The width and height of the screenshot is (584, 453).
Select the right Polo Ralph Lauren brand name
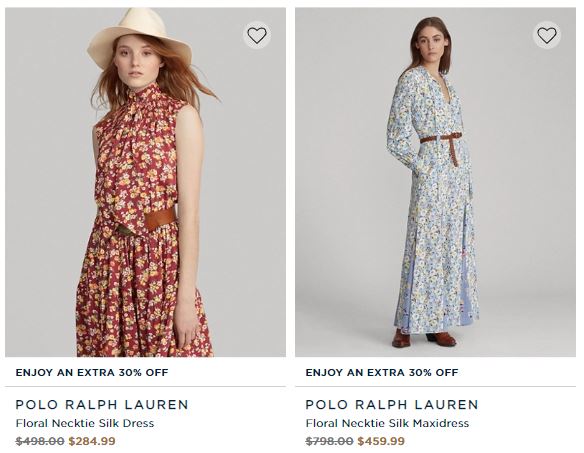392,405
